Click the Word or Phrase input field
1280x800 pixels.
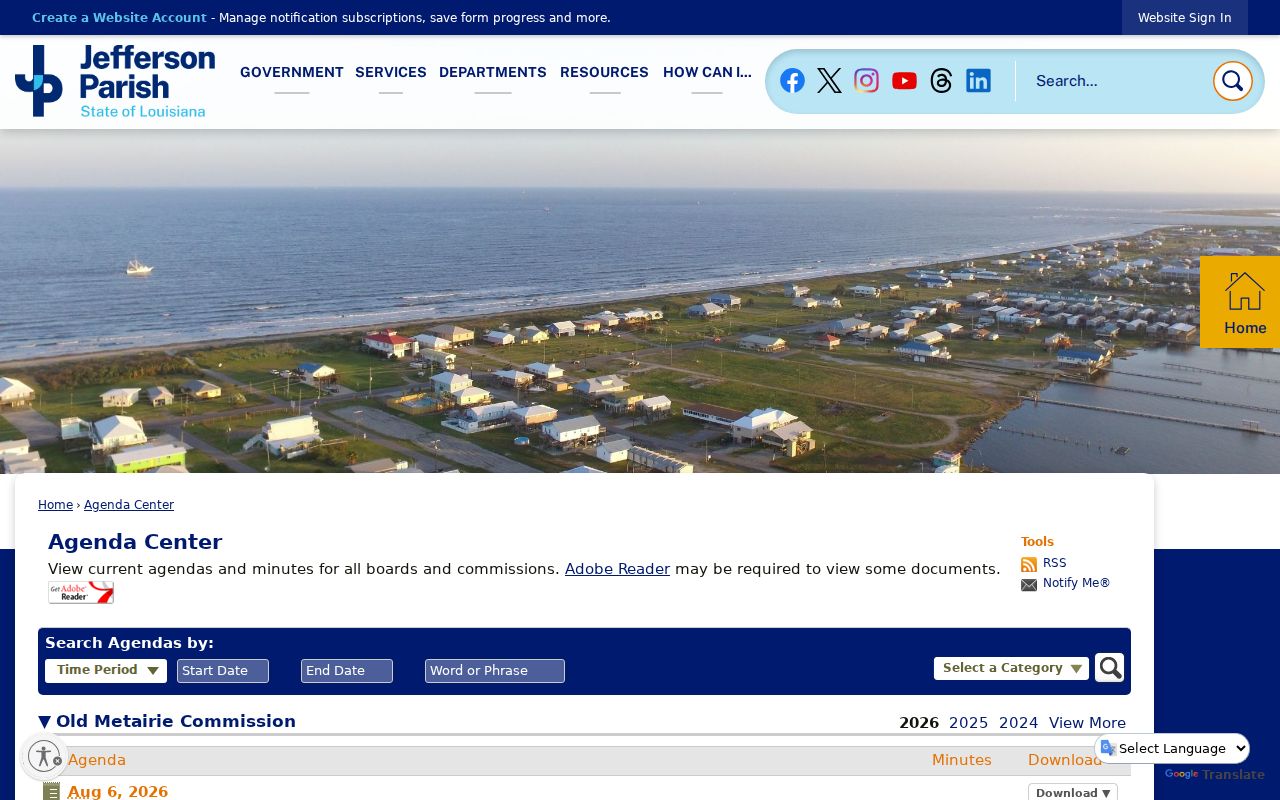(x=495, y=671)
